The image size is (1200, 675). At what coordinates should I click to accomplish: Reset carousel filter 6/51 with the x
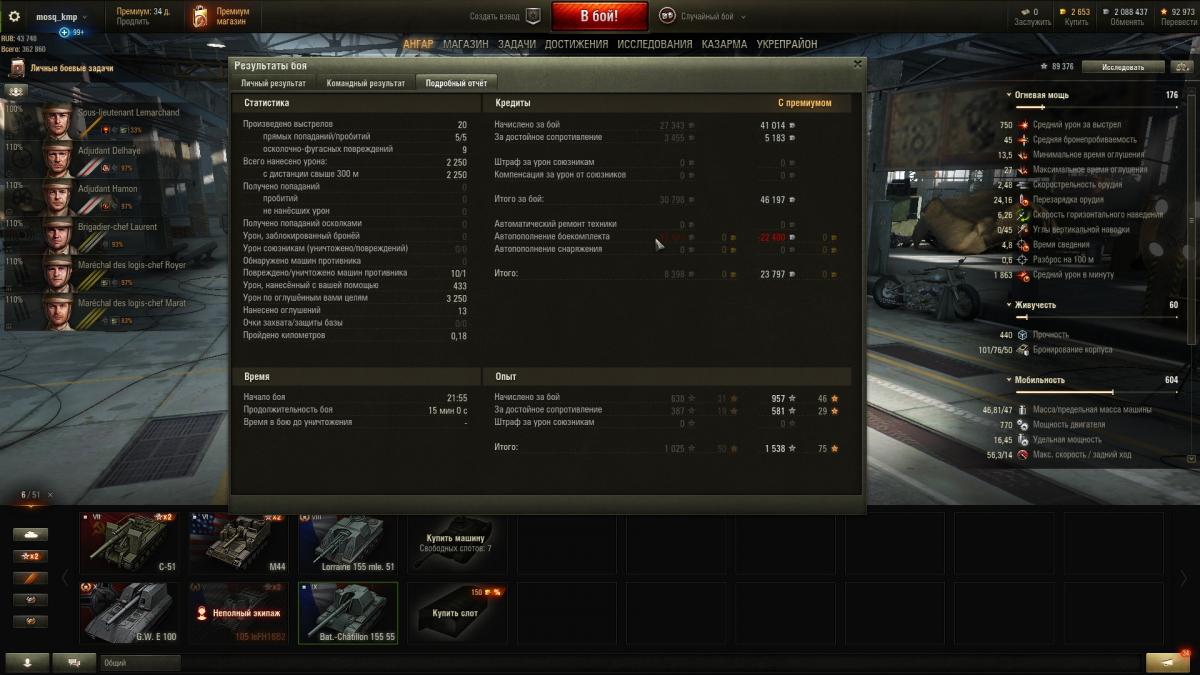click(50, 495)
